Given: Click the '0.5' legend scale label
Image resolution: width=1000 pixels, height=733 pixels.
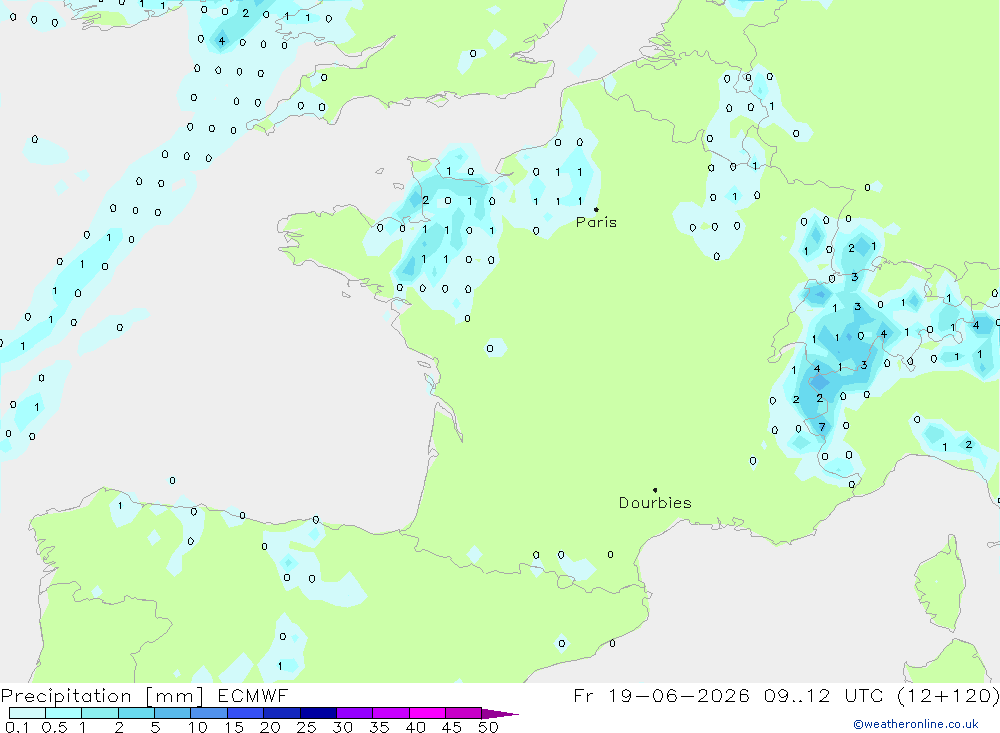Looking at the screenshot, I should 54,727.
